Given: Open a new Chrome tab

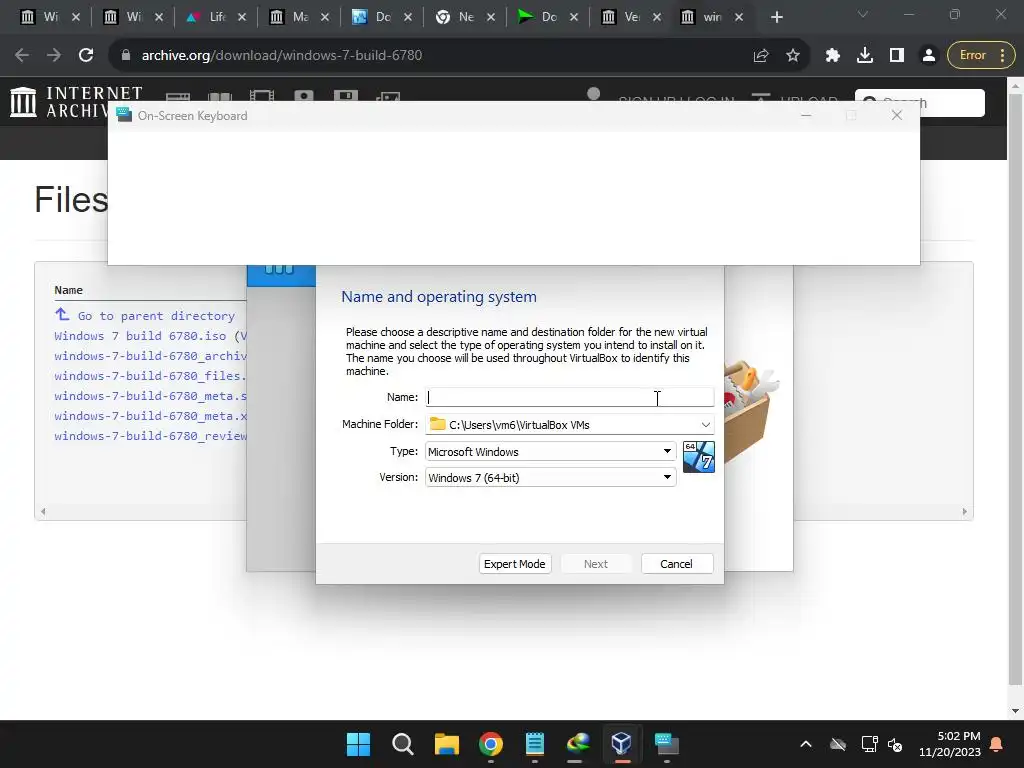Looking at the screenshot, I should pyautogui.click(x=776, y=18).
